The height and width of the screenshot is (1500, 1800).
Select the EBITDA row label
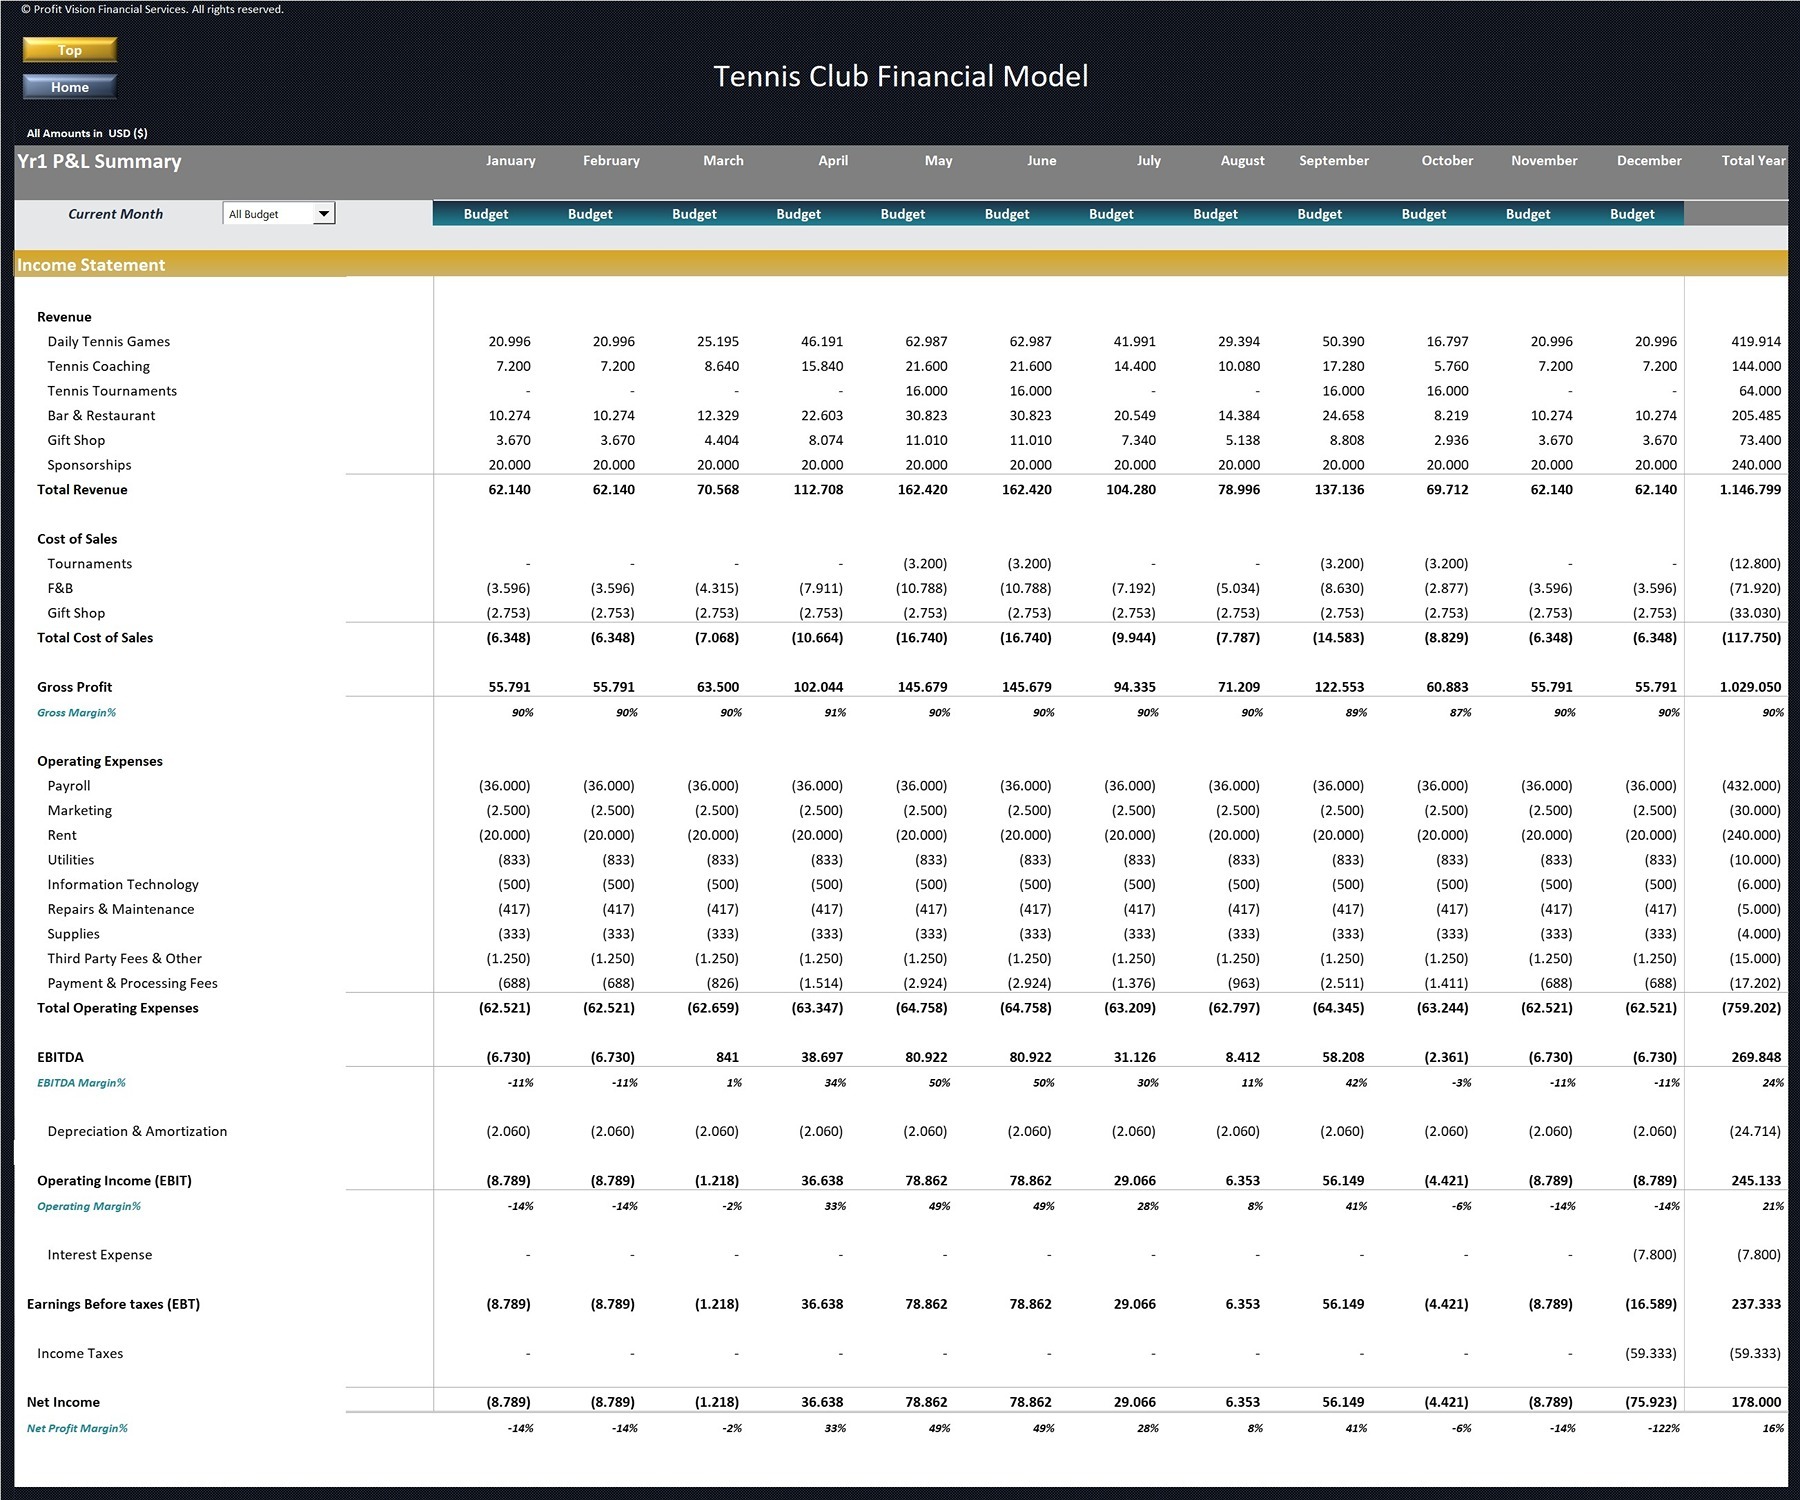pos(60,1057)
